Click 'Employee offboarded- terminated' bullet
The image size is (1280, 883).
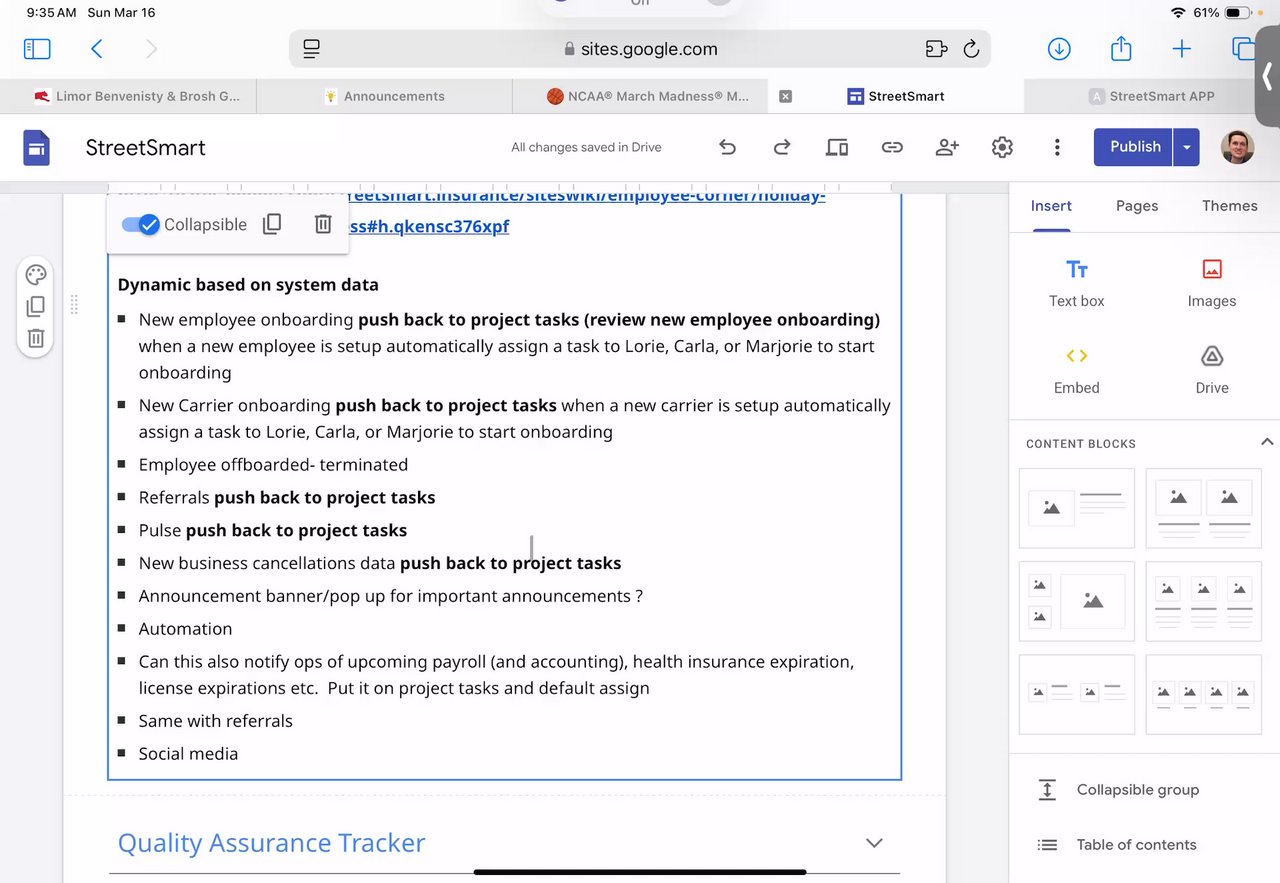coord(273,465)
